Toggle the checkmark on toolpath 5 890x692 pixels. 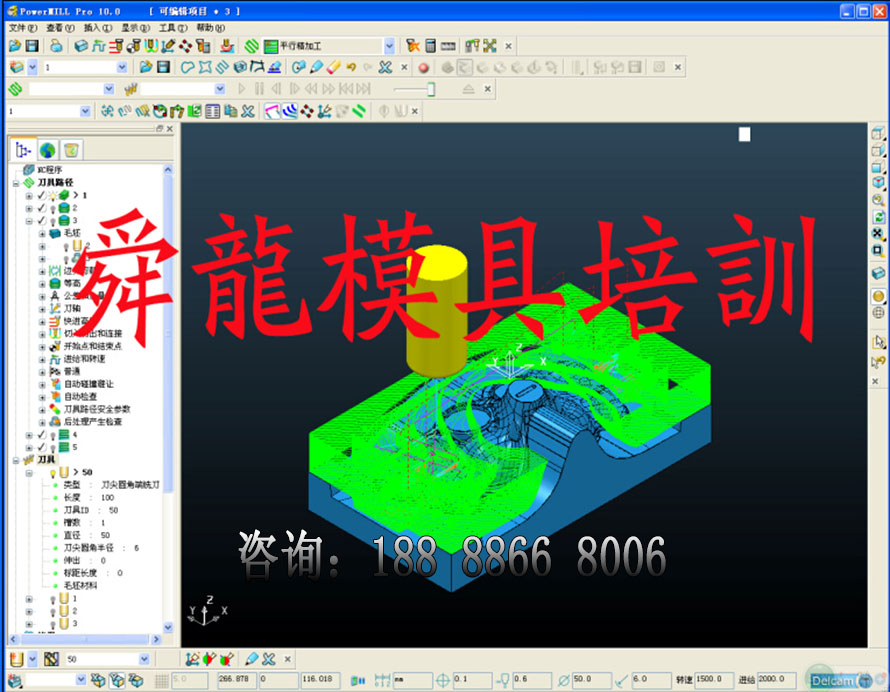[41, 447]
